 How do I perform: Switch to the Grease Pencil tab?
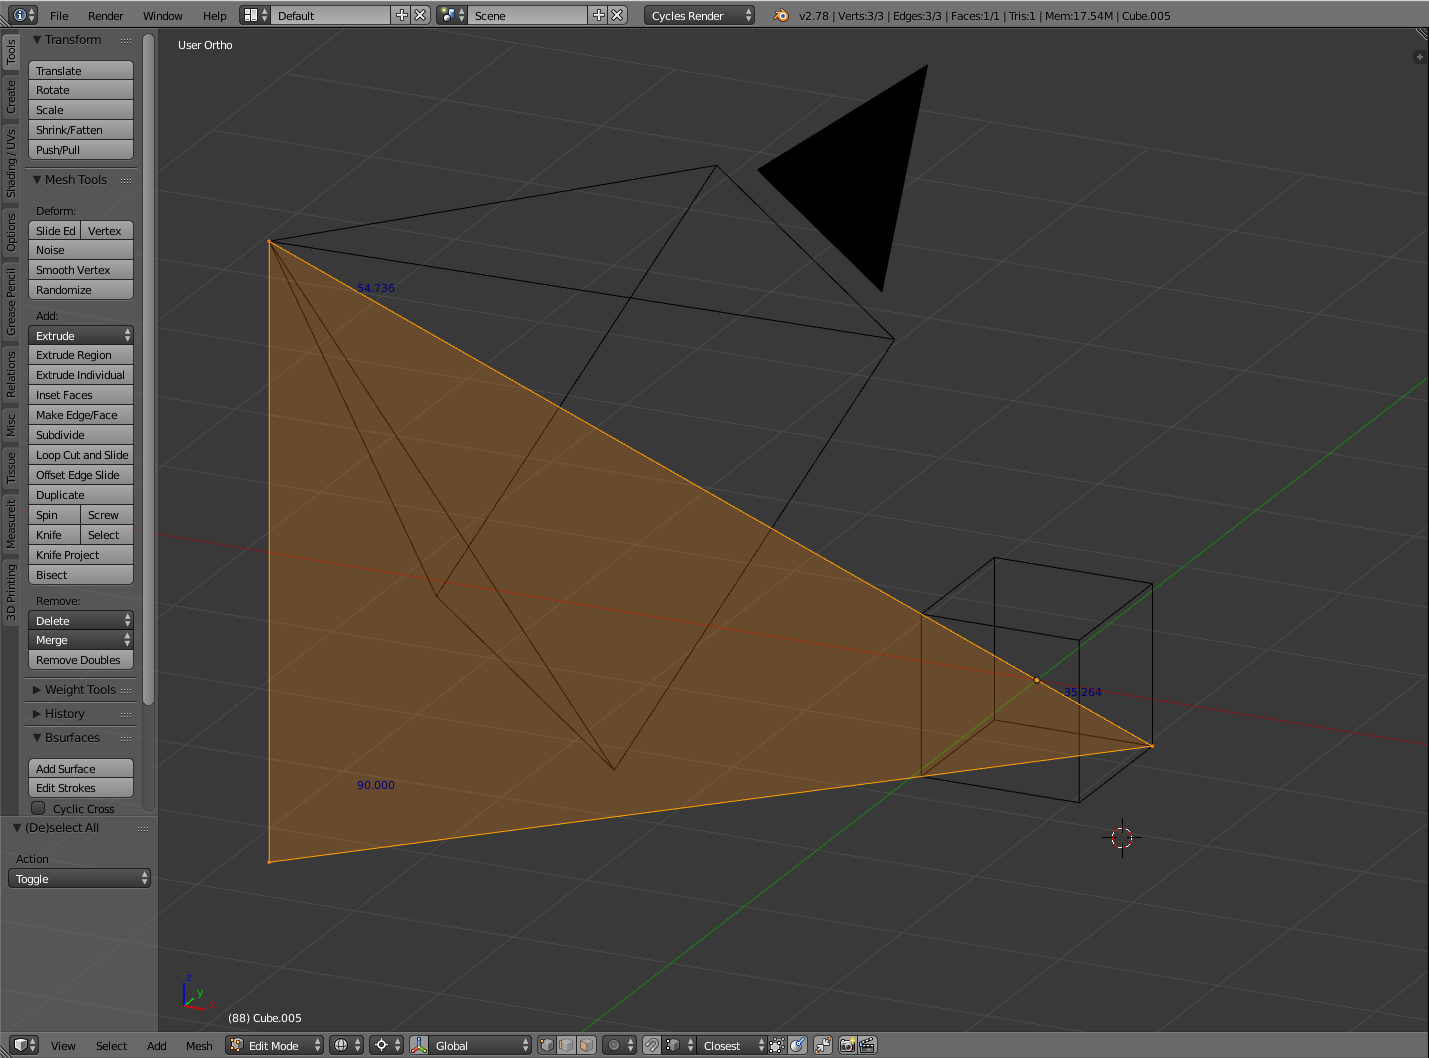click(x=11, y=301)
